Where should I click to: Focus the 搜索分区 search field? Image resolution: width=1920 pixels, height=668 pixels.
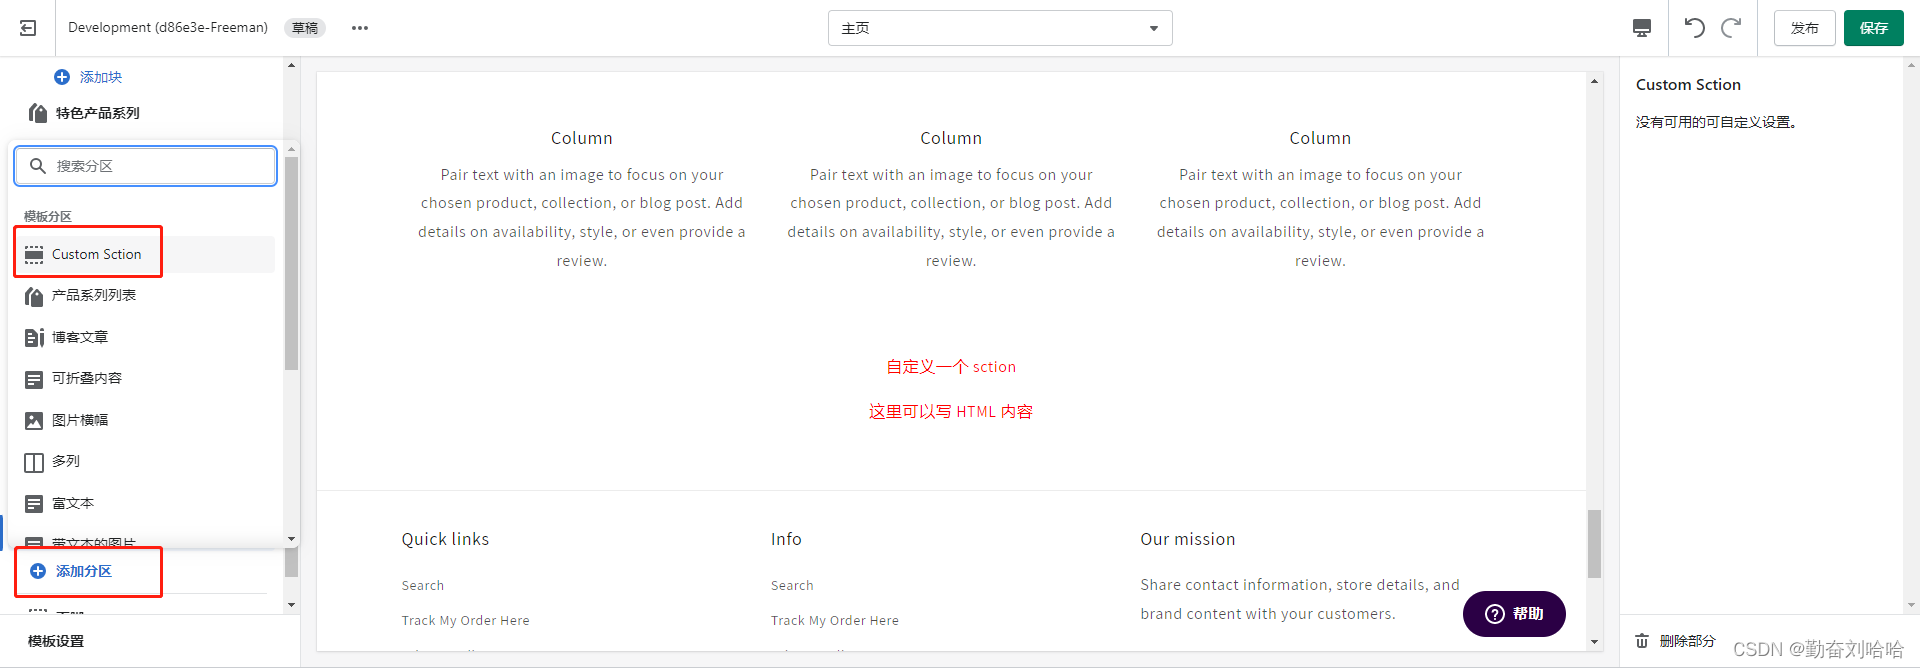146,166
